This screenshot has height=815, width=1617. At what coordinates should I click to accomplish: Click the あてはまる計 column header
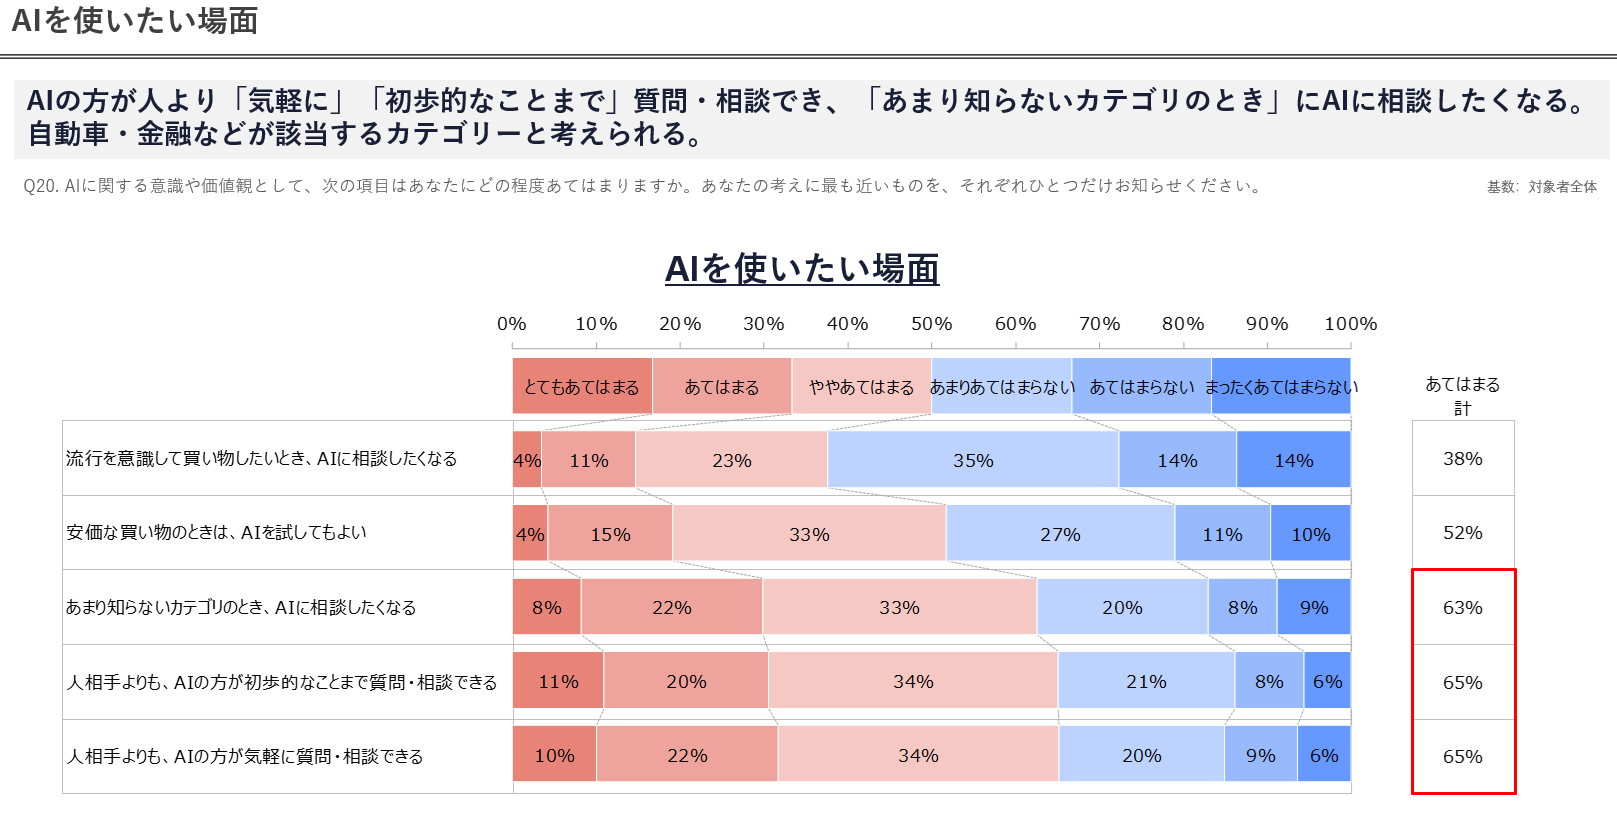1462,396
